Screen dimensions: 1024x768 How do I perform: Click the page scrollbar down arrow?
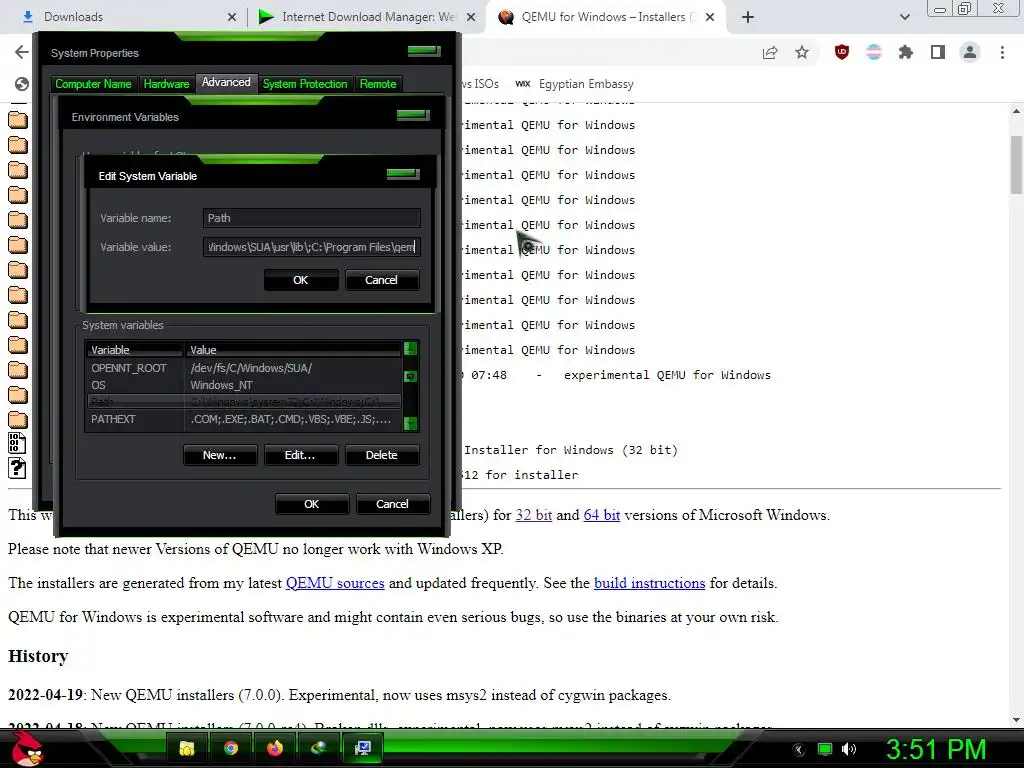point(1016,720)
